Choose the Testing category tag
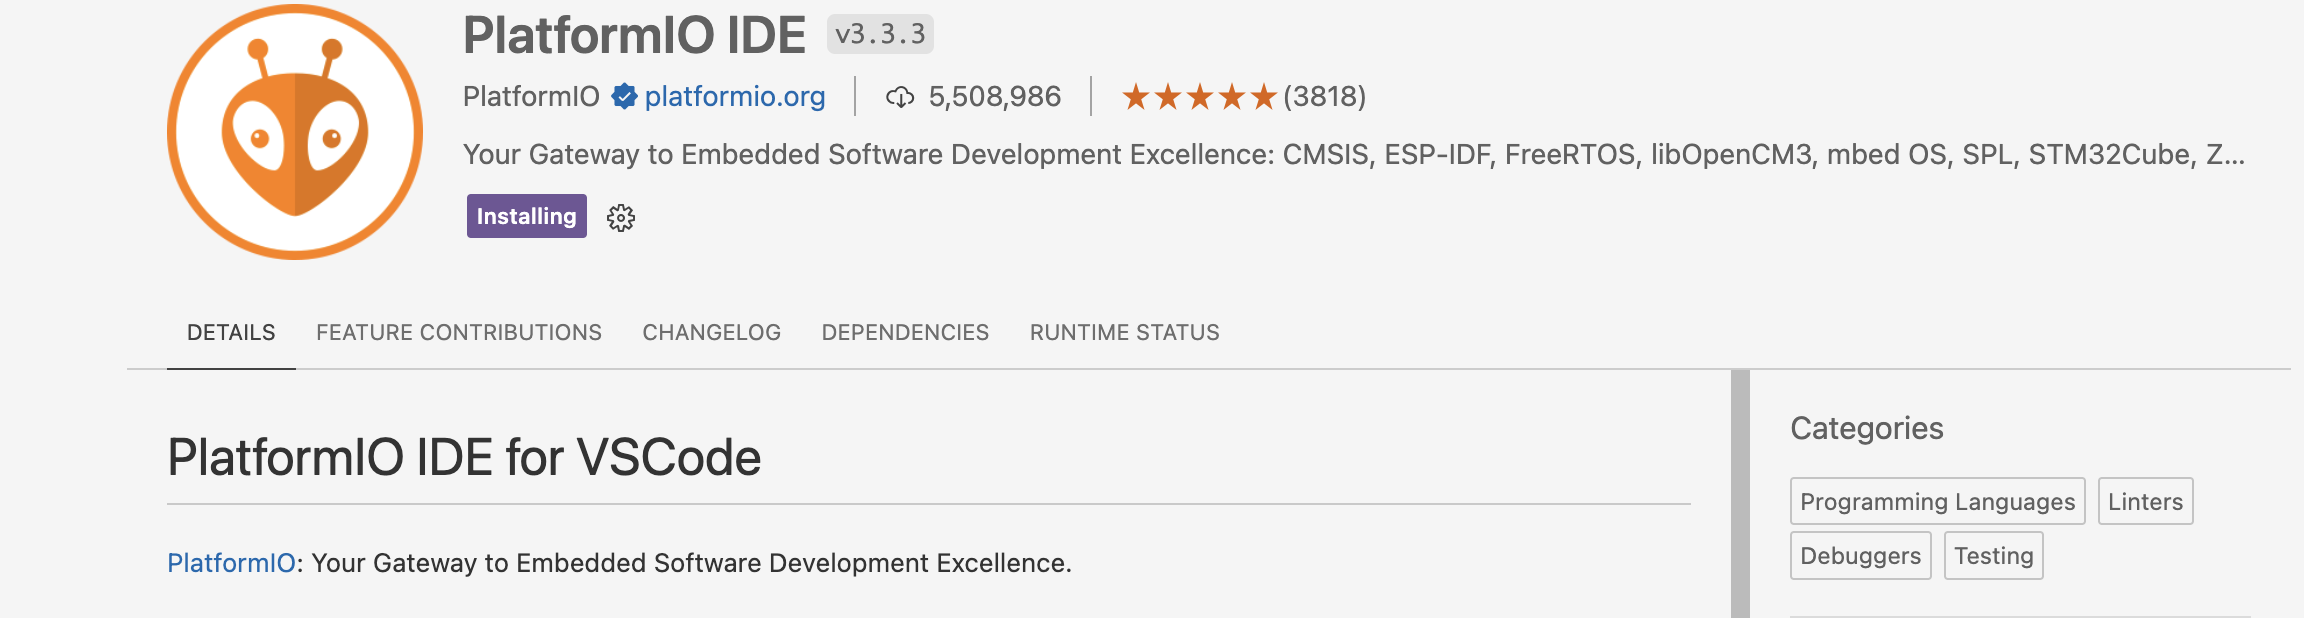 (x=1994, y=555)
